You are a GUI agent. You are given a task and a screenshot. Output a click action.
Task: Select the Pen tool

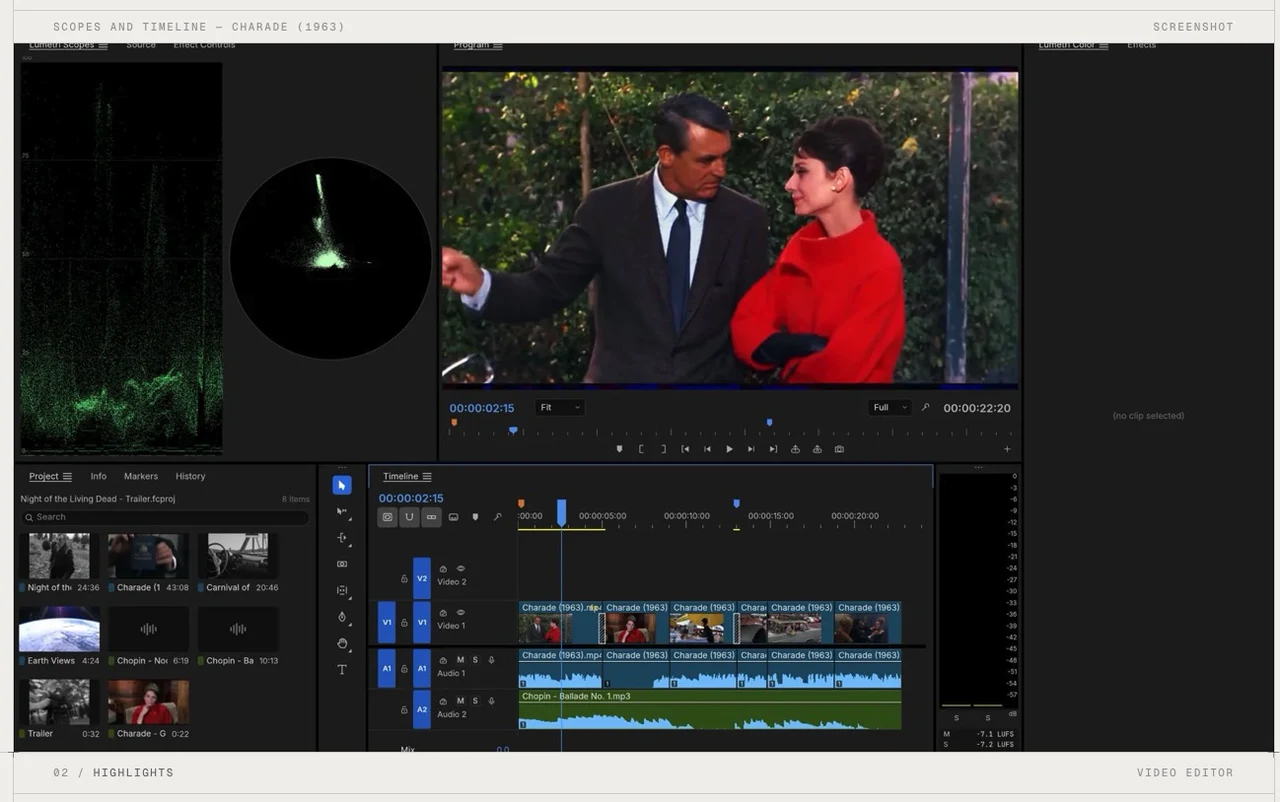coord(342,617)
